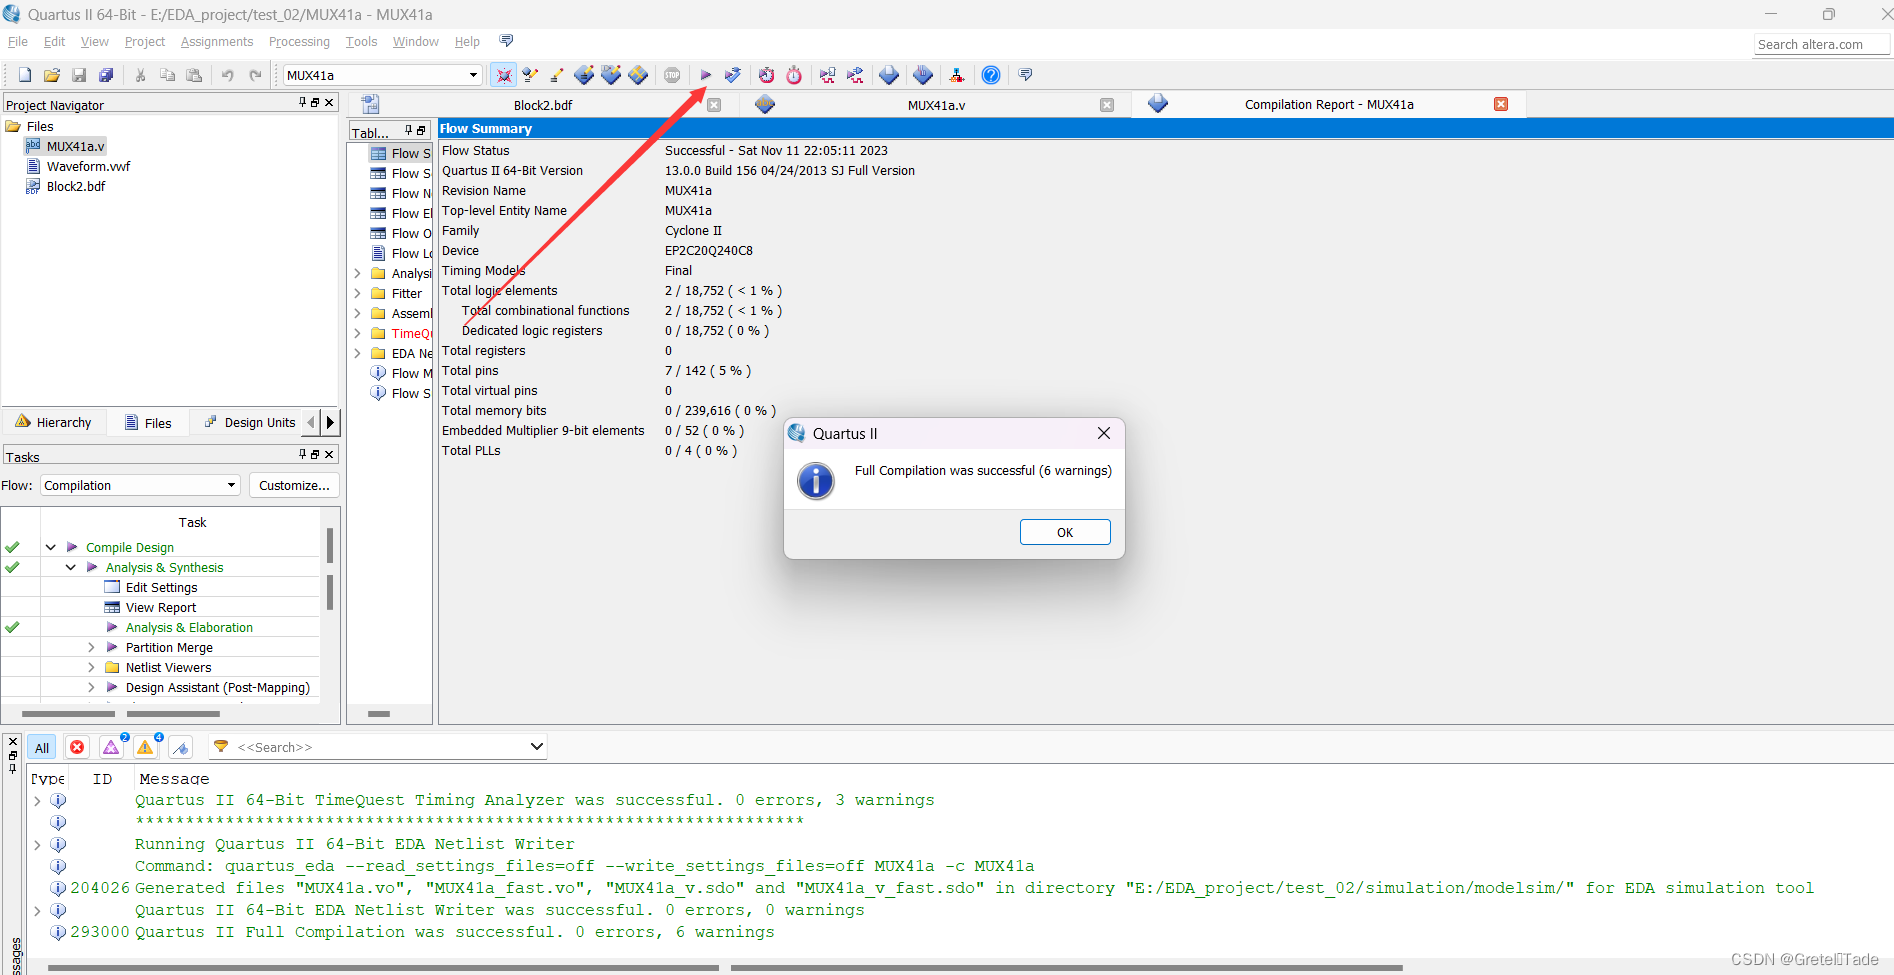
Task: Switch to the Block2.bdf tab
Action: pos(543,105)
